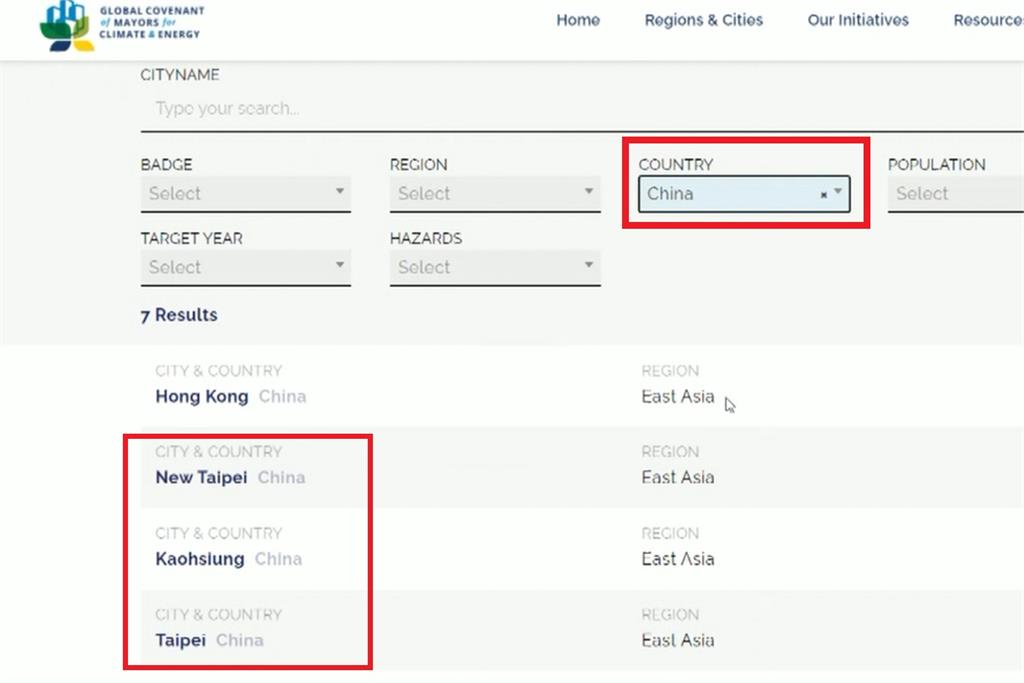Click East Asia region in Kaohsiung row
Image resolution: width=1024 pixels, height=683 pixels.
[678, 559]
